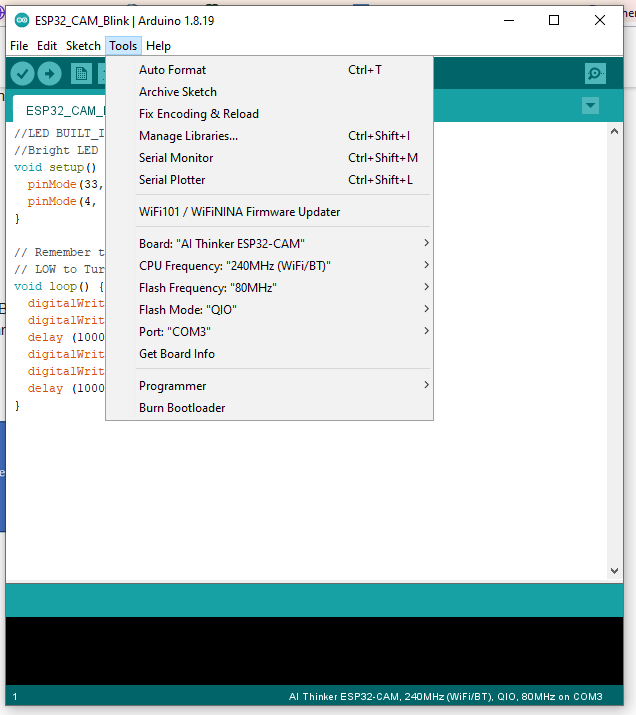This screenshot has width=636, height=715.
Task: Expand the Flash Frequency "80MHz" submenu
Action: tap(269, 287)
